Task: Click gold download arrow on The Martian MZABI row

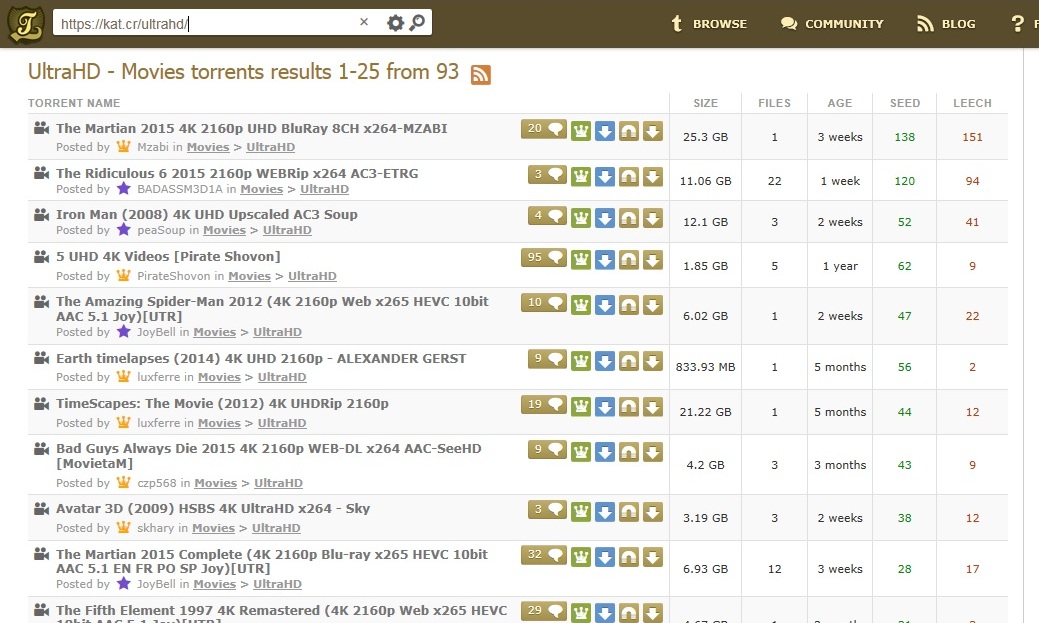Action: 653,131
